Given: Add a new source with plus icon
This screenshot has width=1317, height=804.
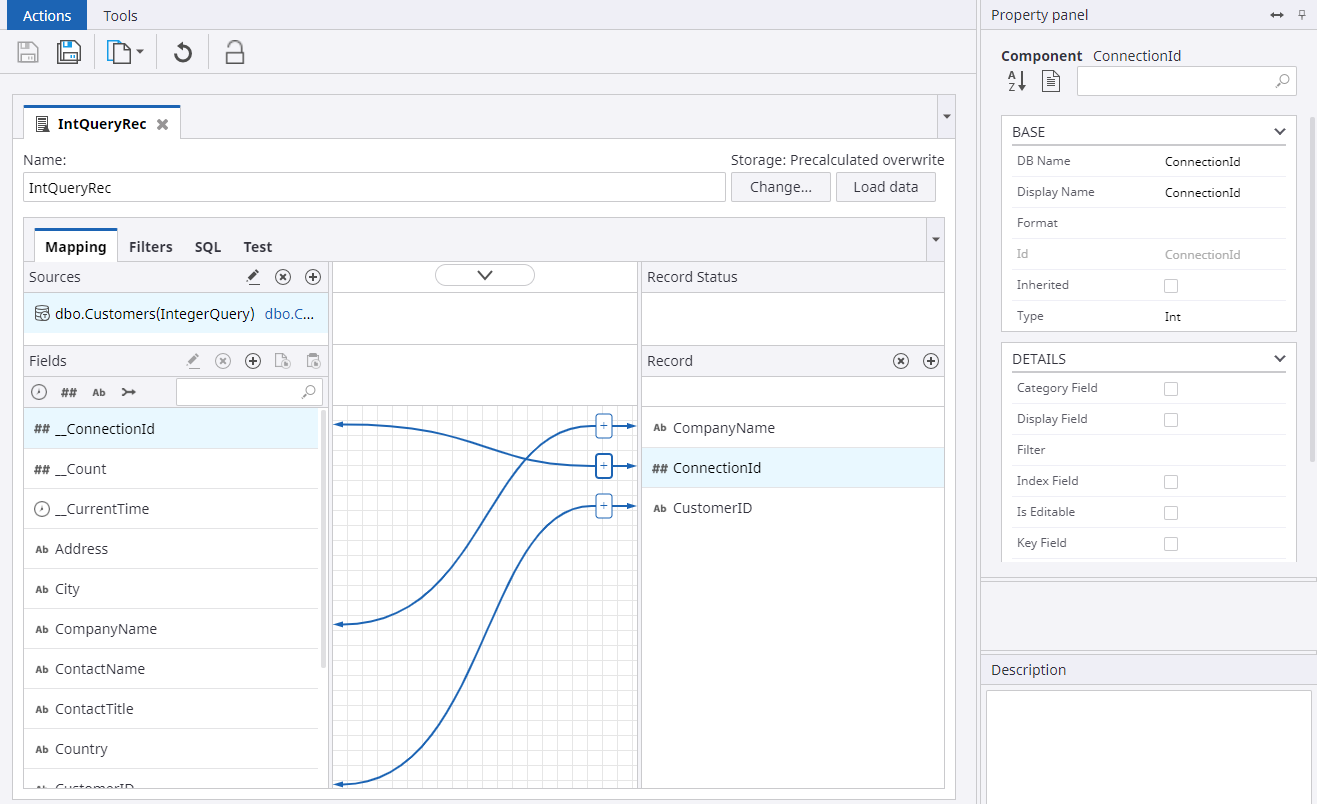Looking at the screenshot, I should coord(312,277).
